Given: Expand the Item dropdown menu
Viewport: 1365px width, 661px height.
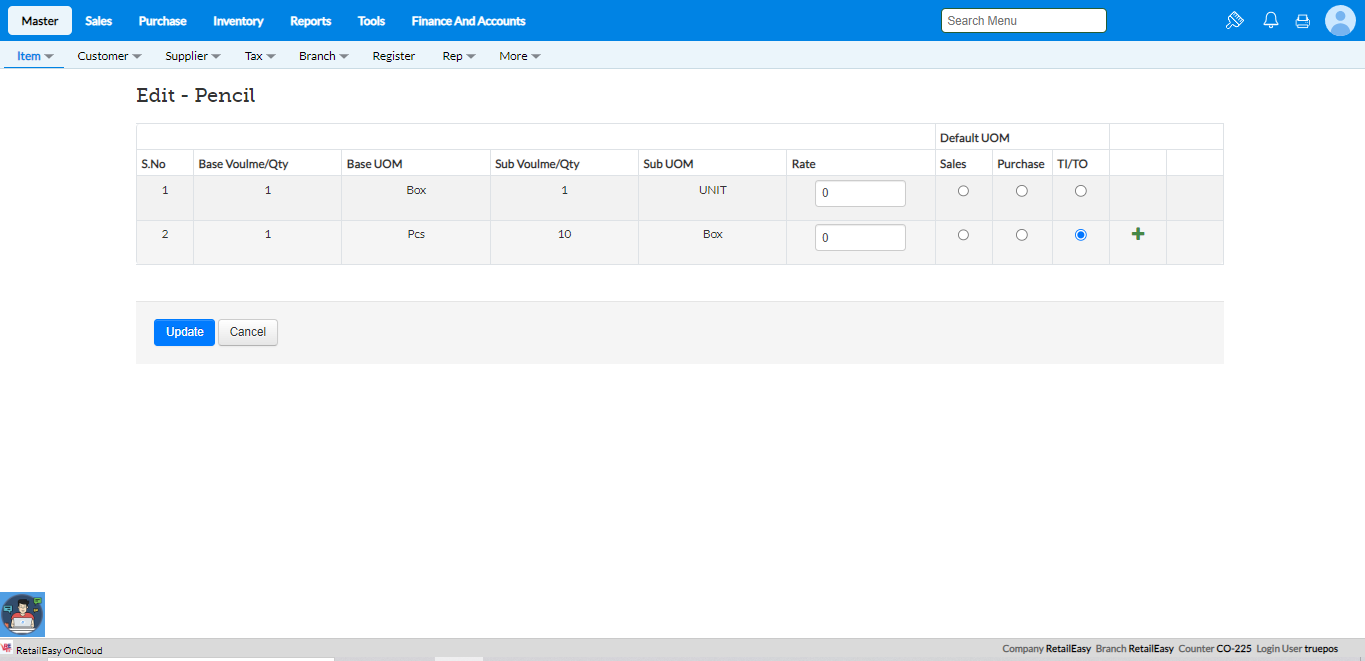Looking at the screenshot, I should click(x=35, y=56).
